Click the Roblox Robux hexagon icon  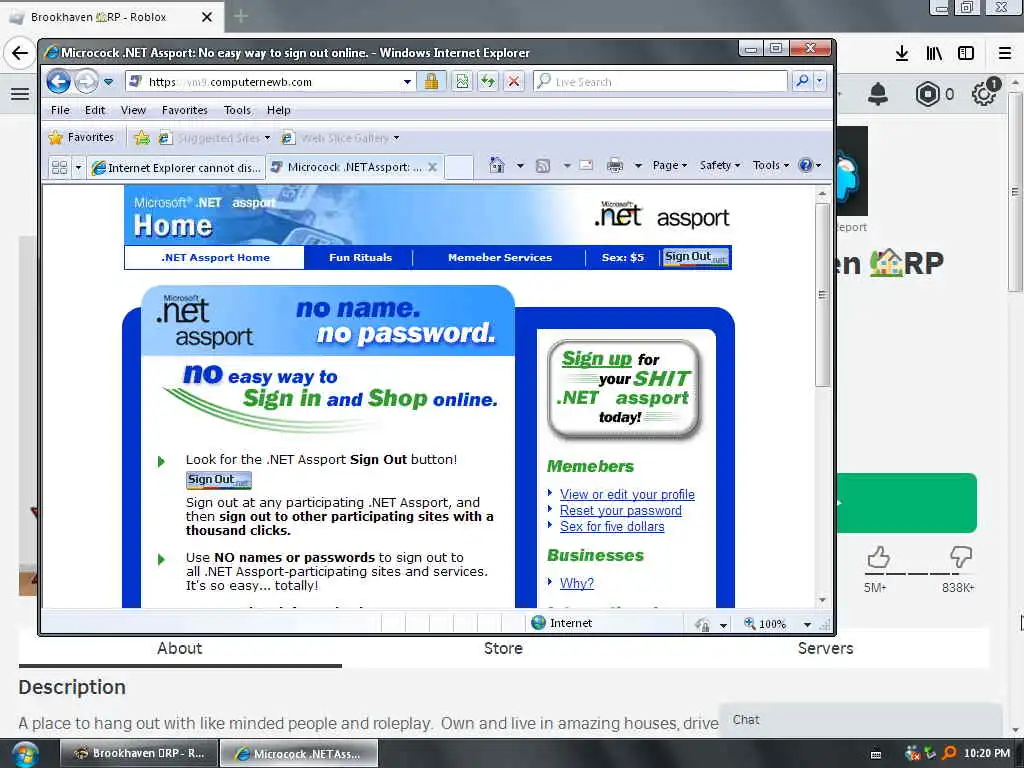[x=927, y=95]
